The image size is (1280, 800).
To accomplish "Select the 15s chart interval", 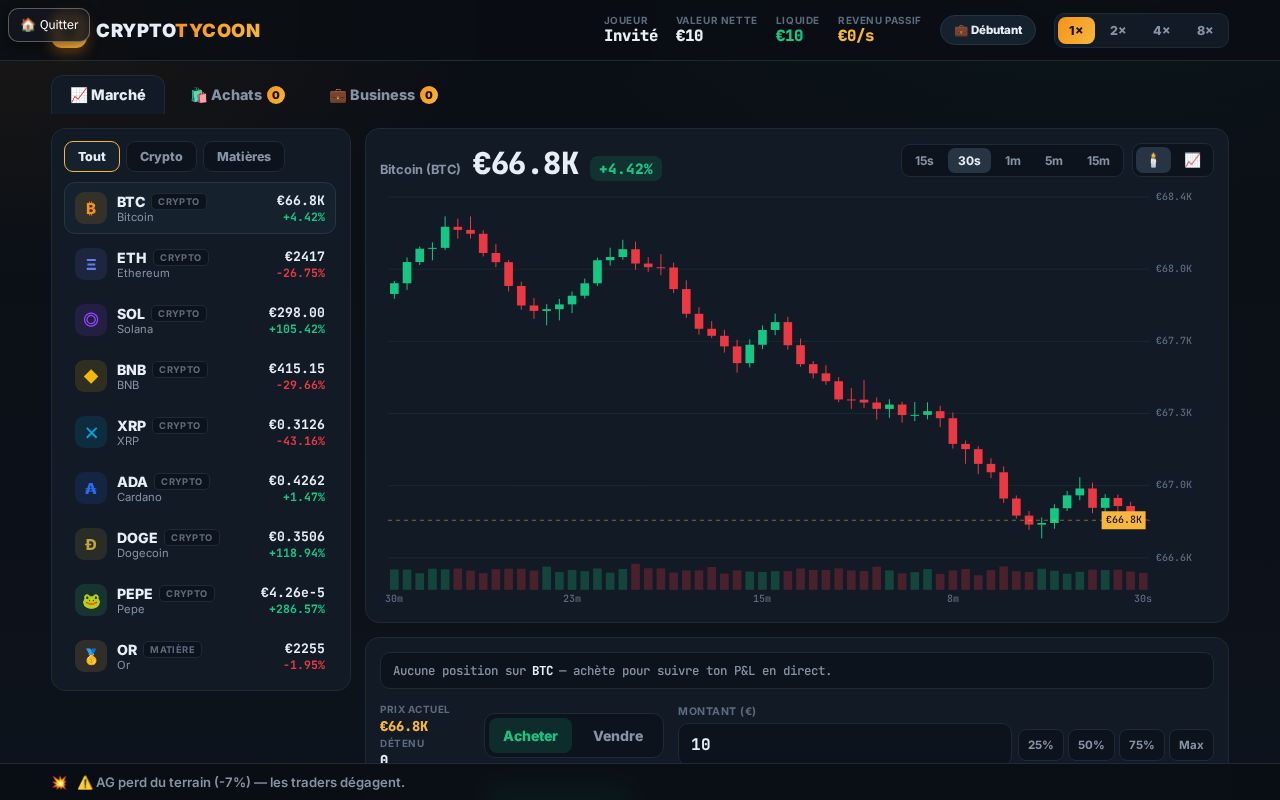I will [924, 160].
